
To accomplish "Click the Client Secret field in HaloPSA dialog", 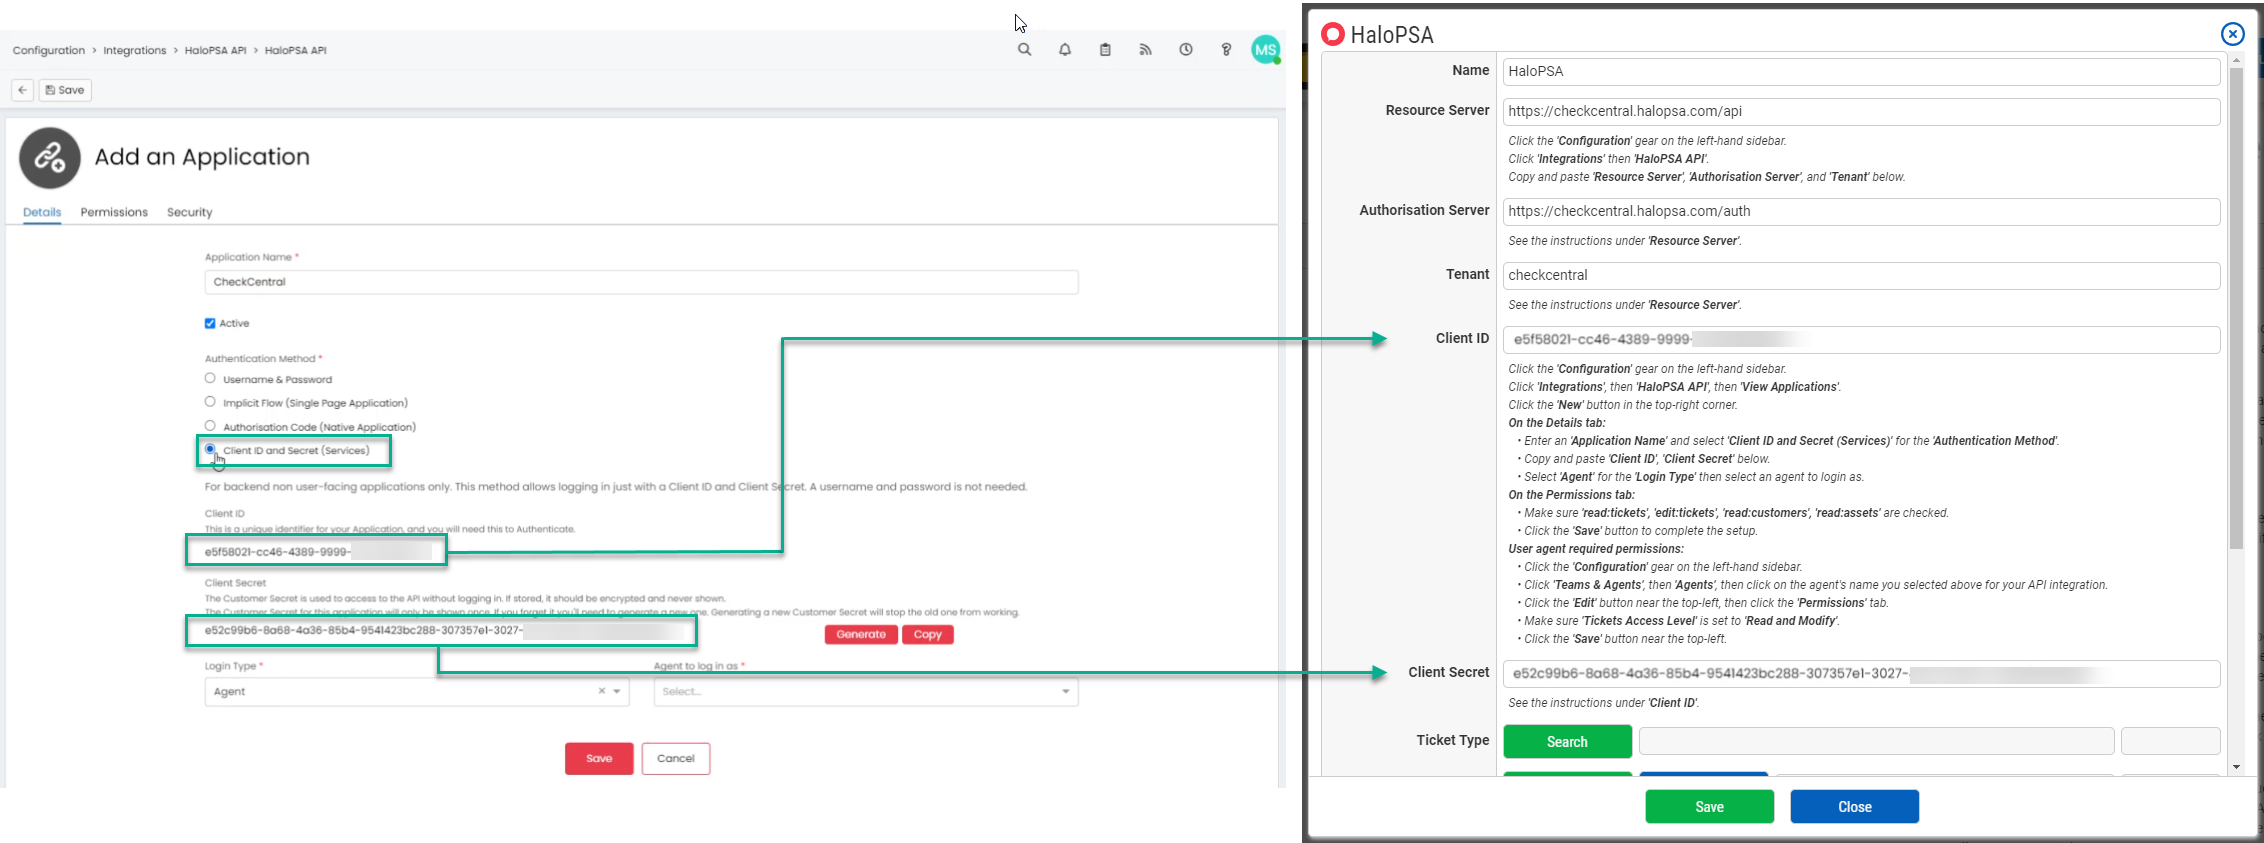I will pos(1861,673).
